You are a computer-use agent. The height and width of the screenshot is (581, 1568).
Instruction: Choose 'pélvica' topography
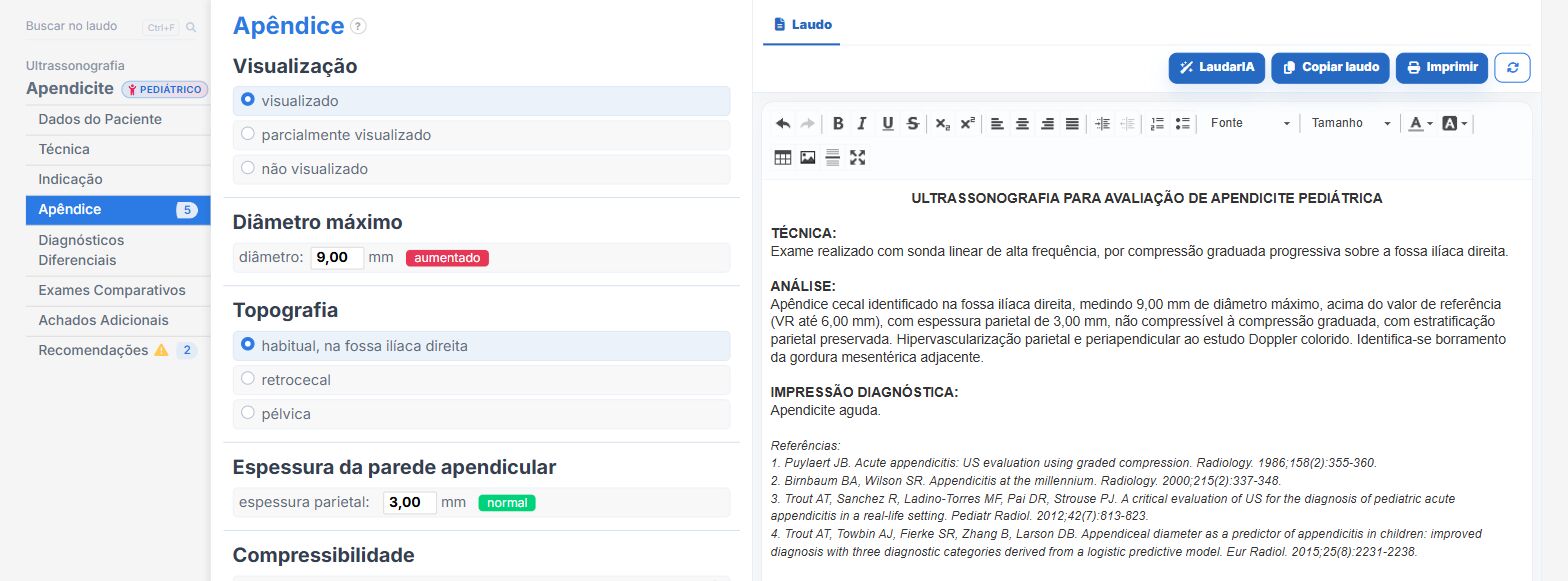(x=482, y=414)
